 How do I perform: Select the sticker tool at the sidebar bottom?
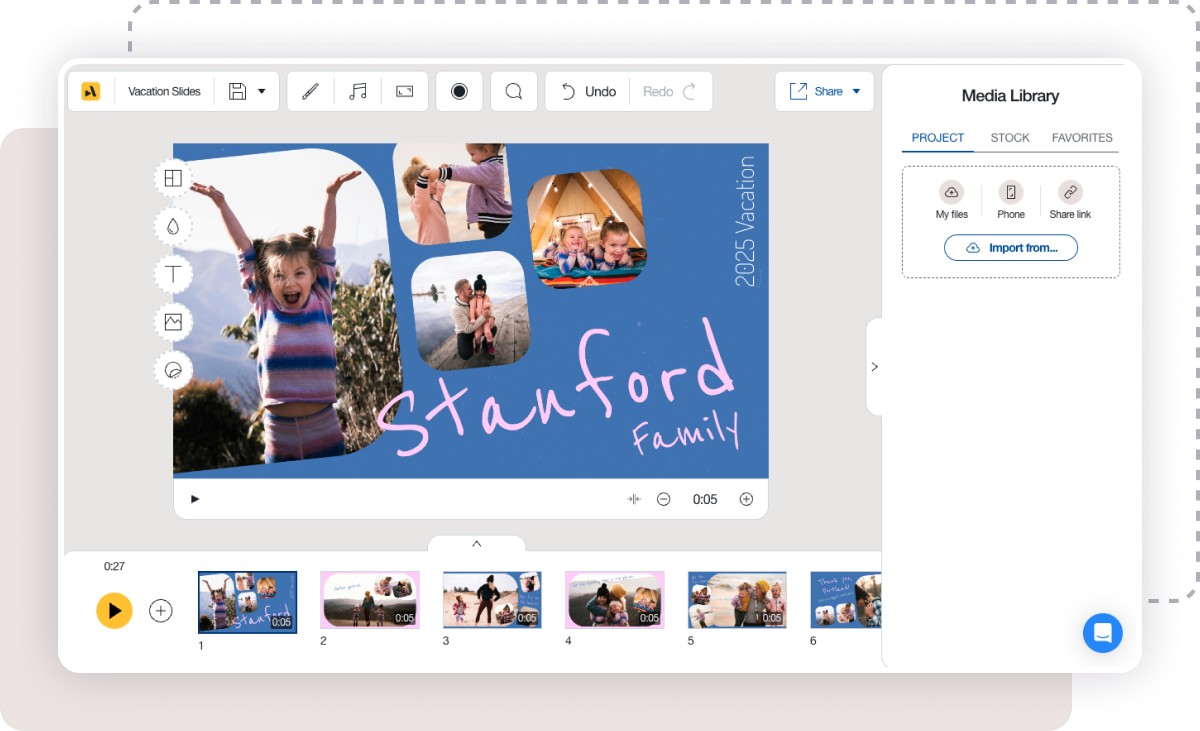point(173,370)
